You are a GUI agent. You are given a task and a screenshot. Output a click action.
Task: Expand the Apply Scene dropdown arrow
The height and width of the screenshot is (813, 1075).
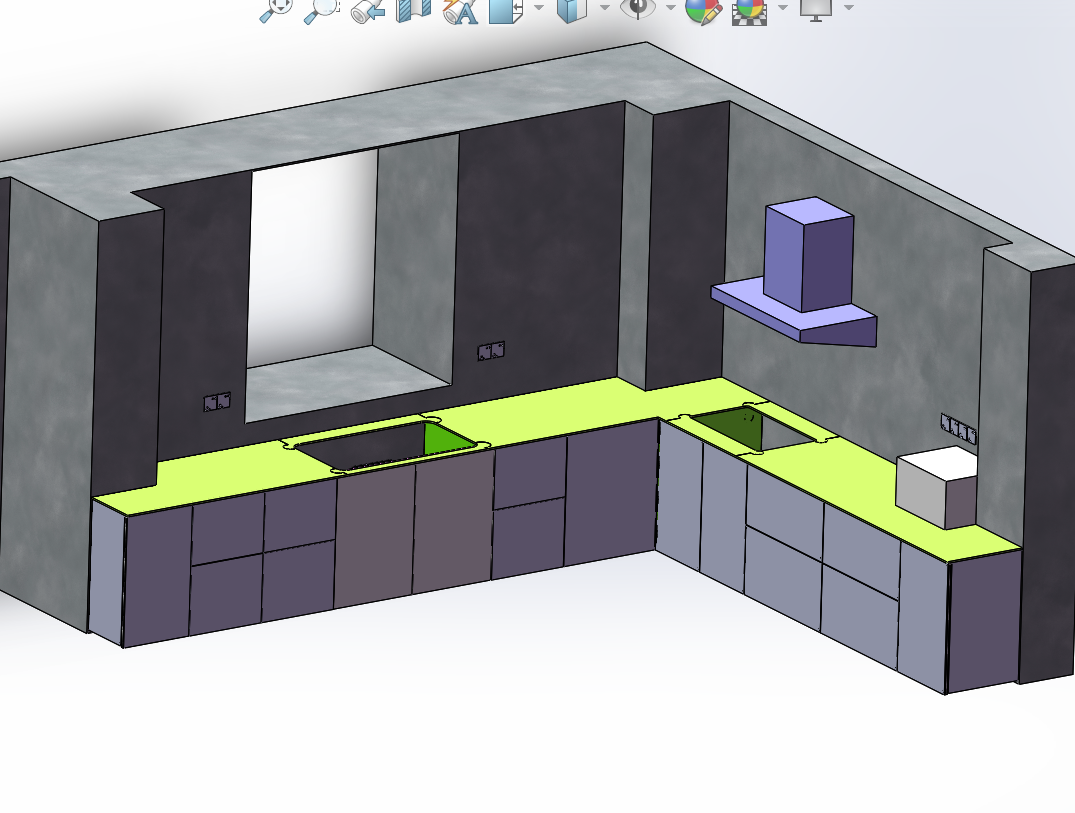pyautogui.click(x=782, y=8)
